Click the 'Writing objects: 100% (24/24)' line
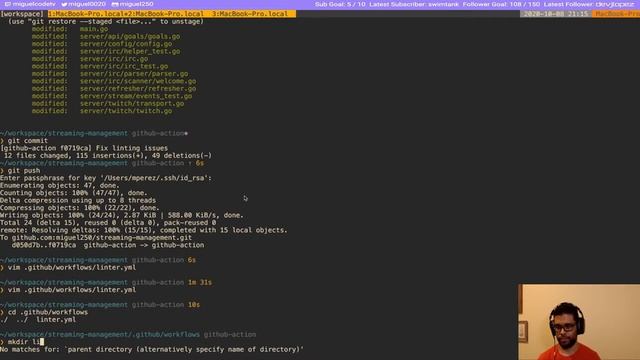640x360 pixels. point(122,215)
